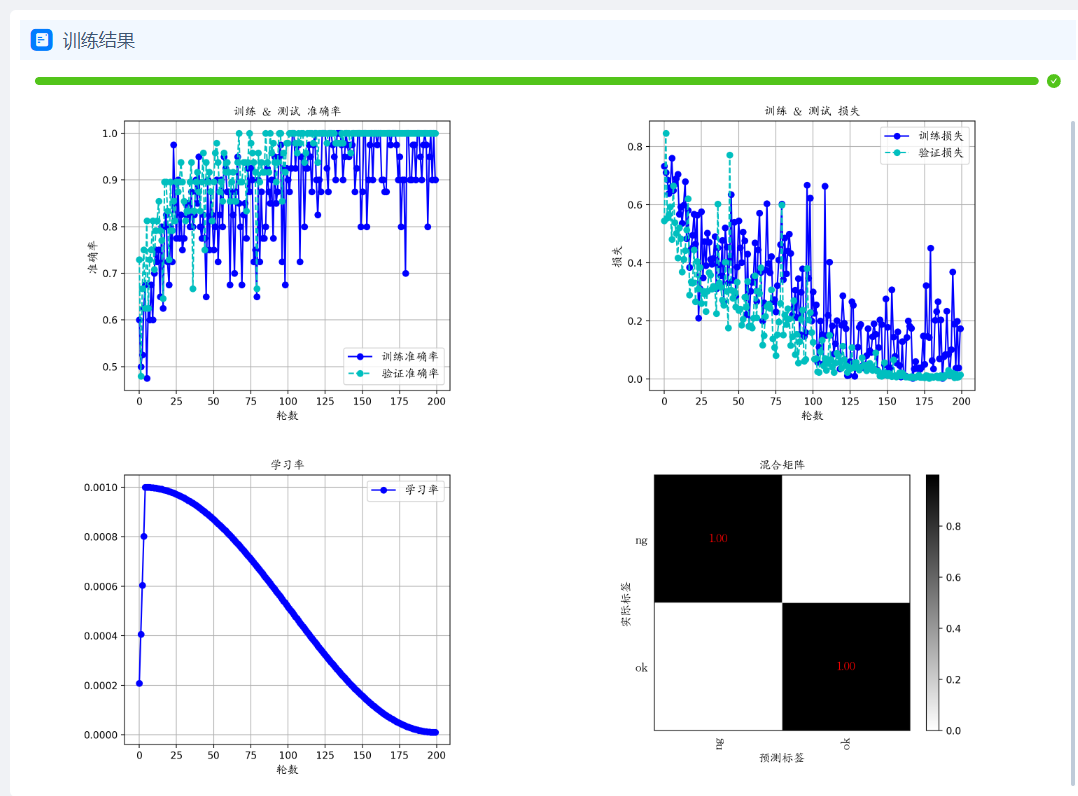Screen dimensions: 1078x796
Task: Click the ok-ok black matrix cell
Action: 846,666
